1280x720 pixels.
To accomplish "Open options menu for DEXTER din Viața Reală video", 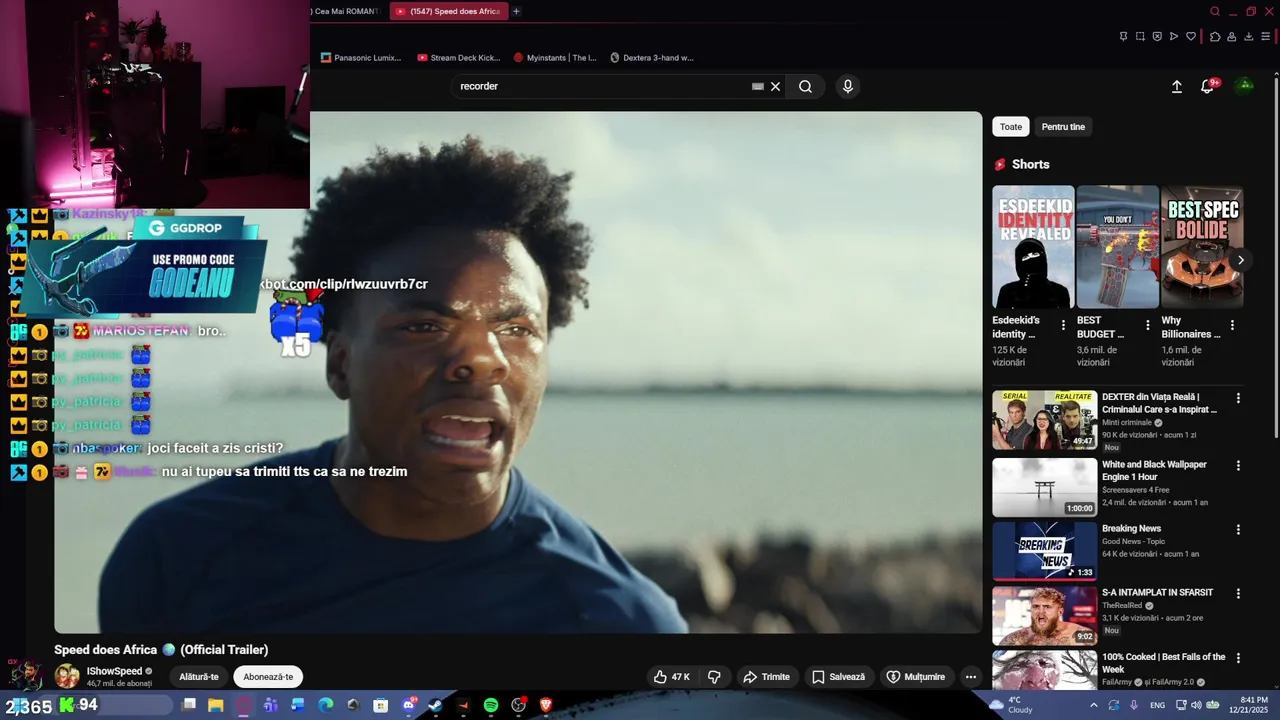I will [x=1238, y=398].
